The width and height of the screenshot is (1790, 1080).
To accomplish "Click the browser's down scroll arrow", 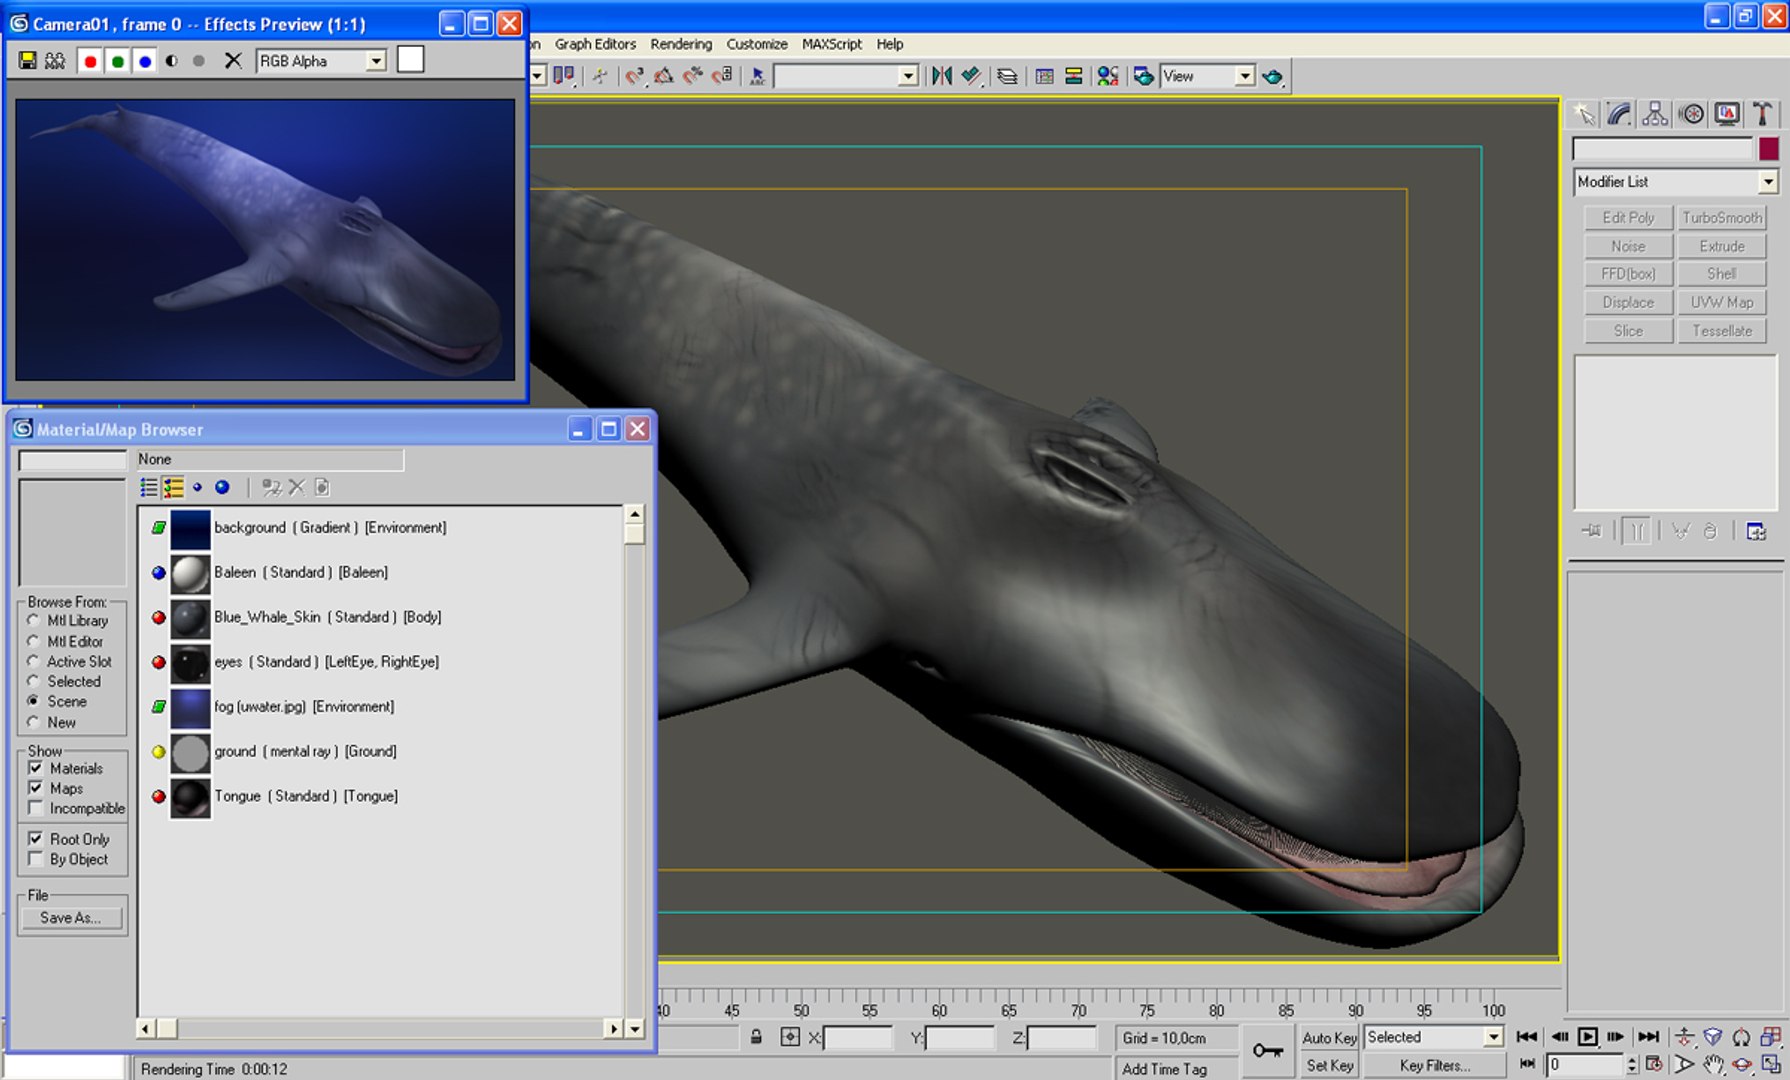I will point(635,1028).
